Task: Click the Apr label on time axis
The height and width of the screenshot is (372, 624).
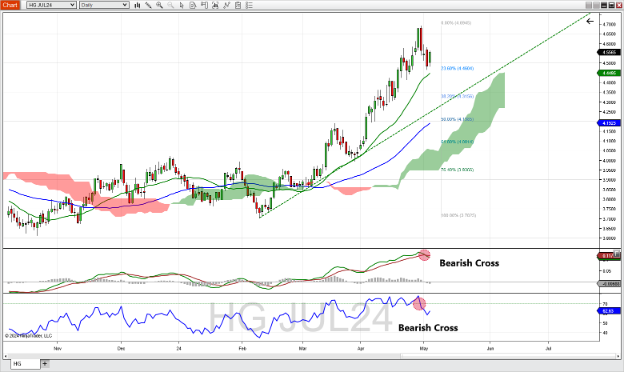Action: coord(361,349)
